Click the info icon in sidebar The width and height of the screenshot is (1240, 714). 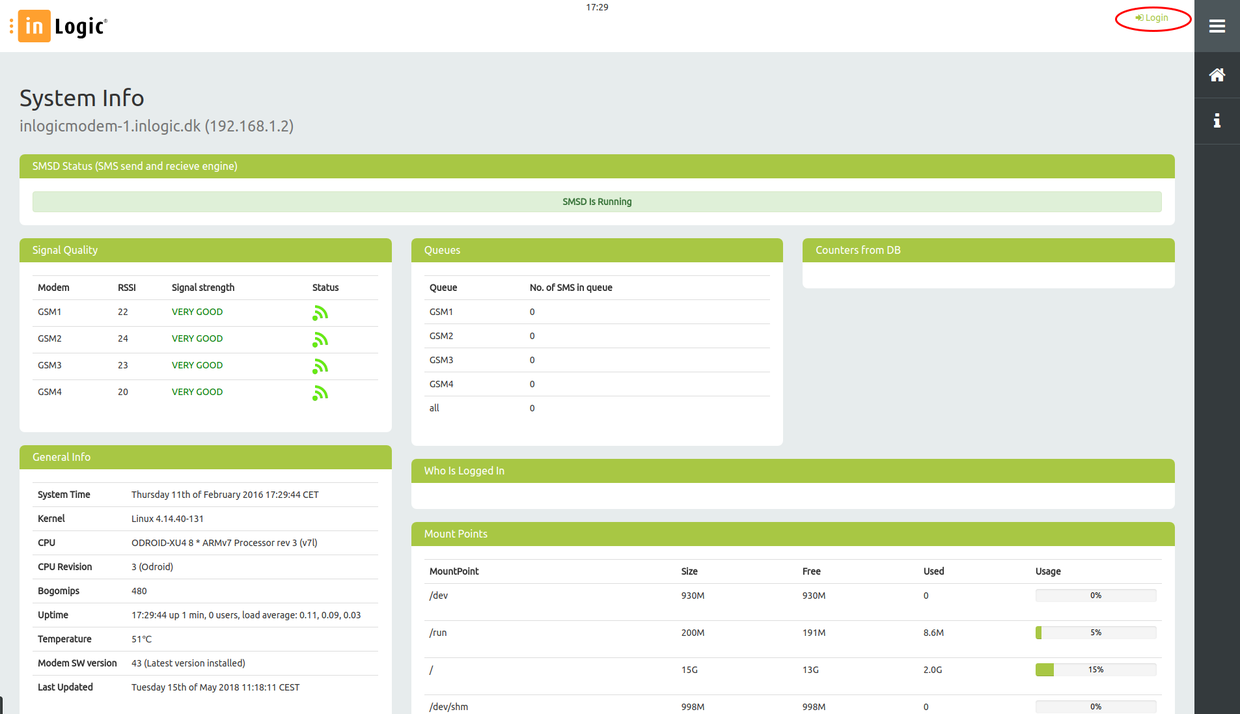pyautogui.click(x=1217, y=121)
